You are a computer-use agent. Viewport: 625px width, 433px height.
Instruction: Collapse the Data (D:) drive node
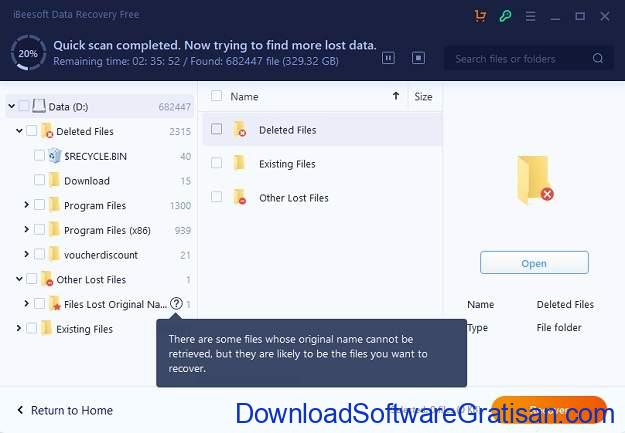[x=12, y=106]
